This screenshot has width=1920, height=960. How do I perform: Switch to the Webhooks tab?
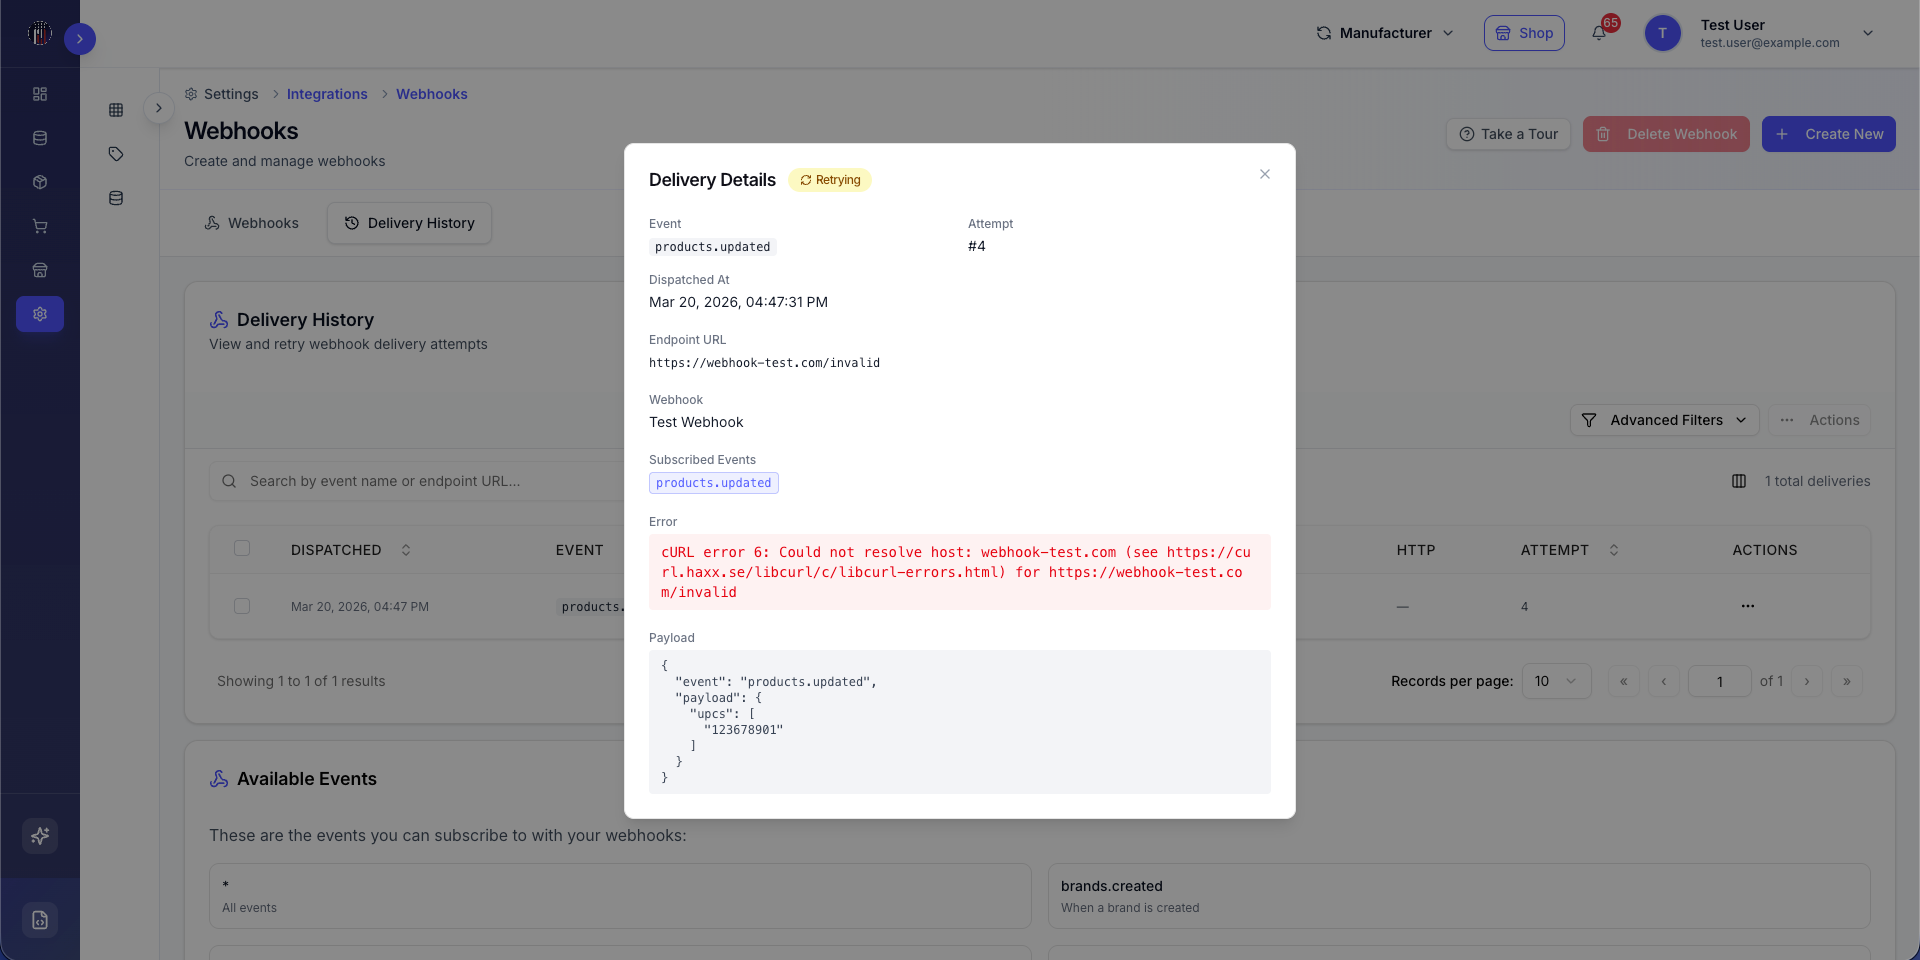[252, 223]
